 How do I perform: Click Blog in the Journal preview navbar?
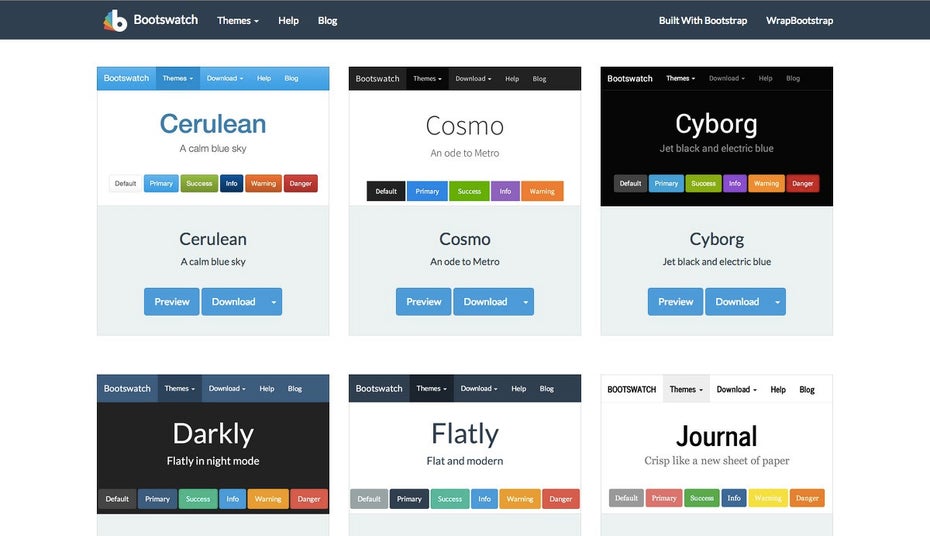tap(807, 390)
